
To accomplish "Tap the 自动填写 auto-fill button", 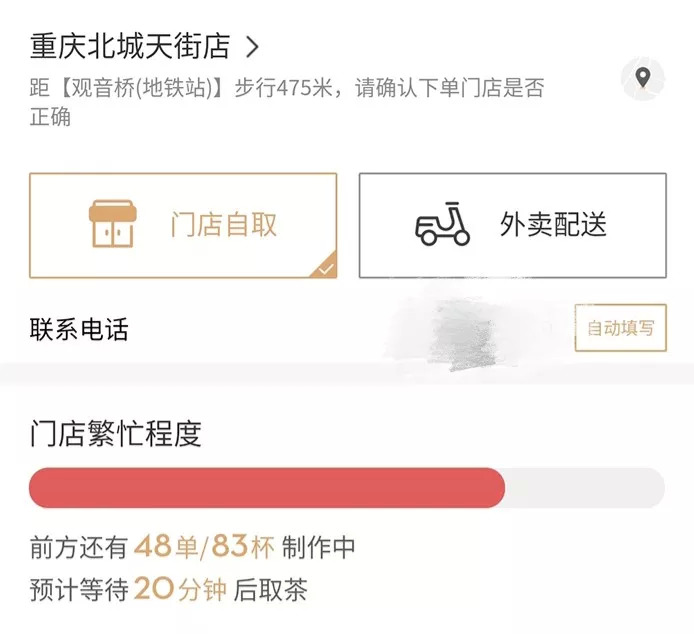I will click(x=620, y=328).
